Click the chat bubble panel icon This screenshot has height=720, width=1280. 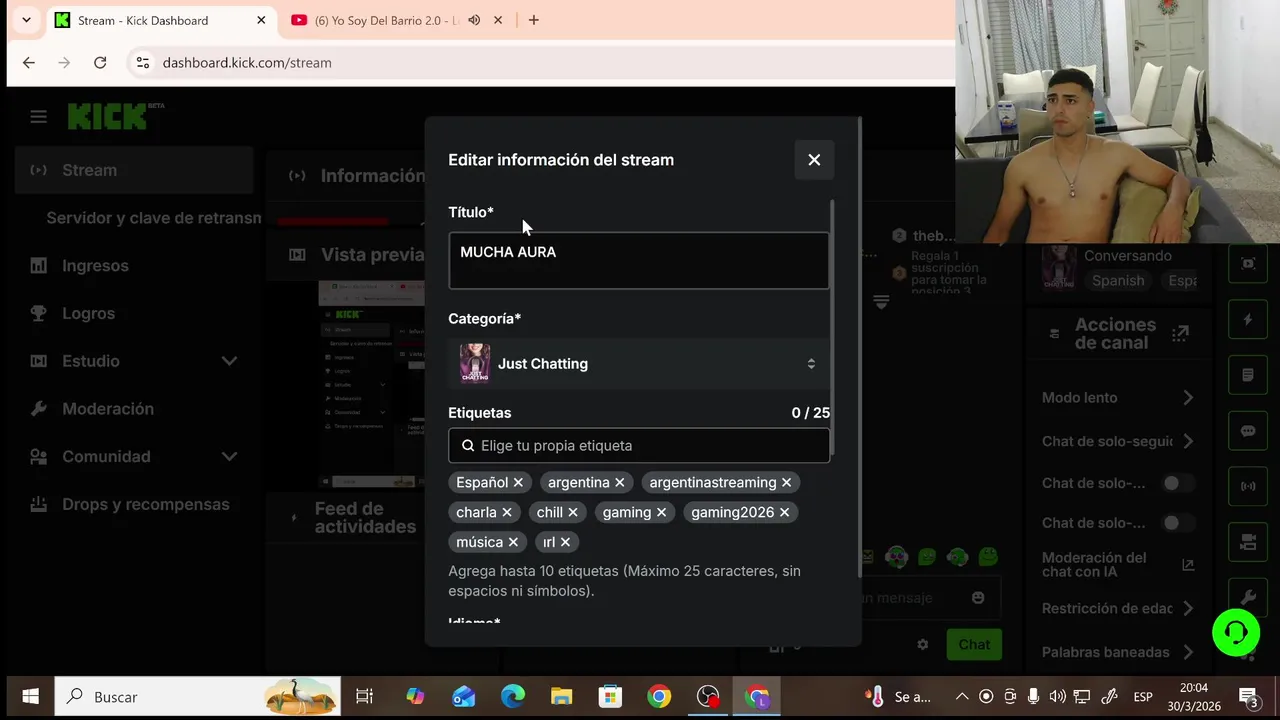(x=1248, y=431)
